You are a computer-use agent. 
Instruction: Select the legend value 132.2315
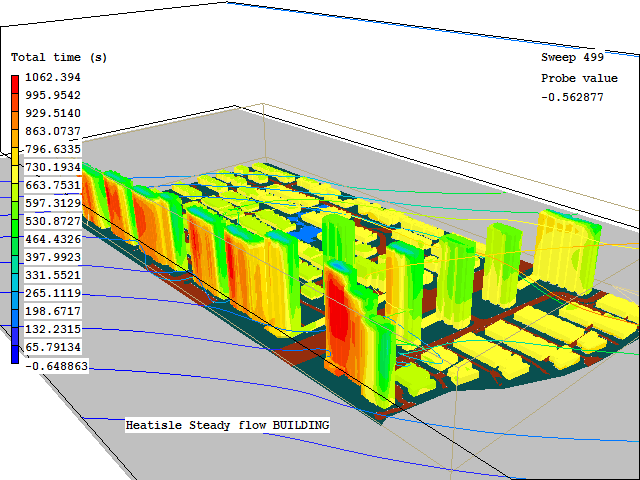pyautogui.click(x=52, y=329)
